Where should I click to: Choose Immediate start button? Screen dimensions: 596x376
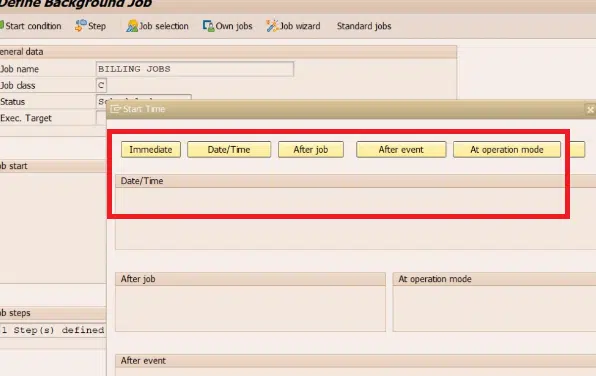(151, 149)
